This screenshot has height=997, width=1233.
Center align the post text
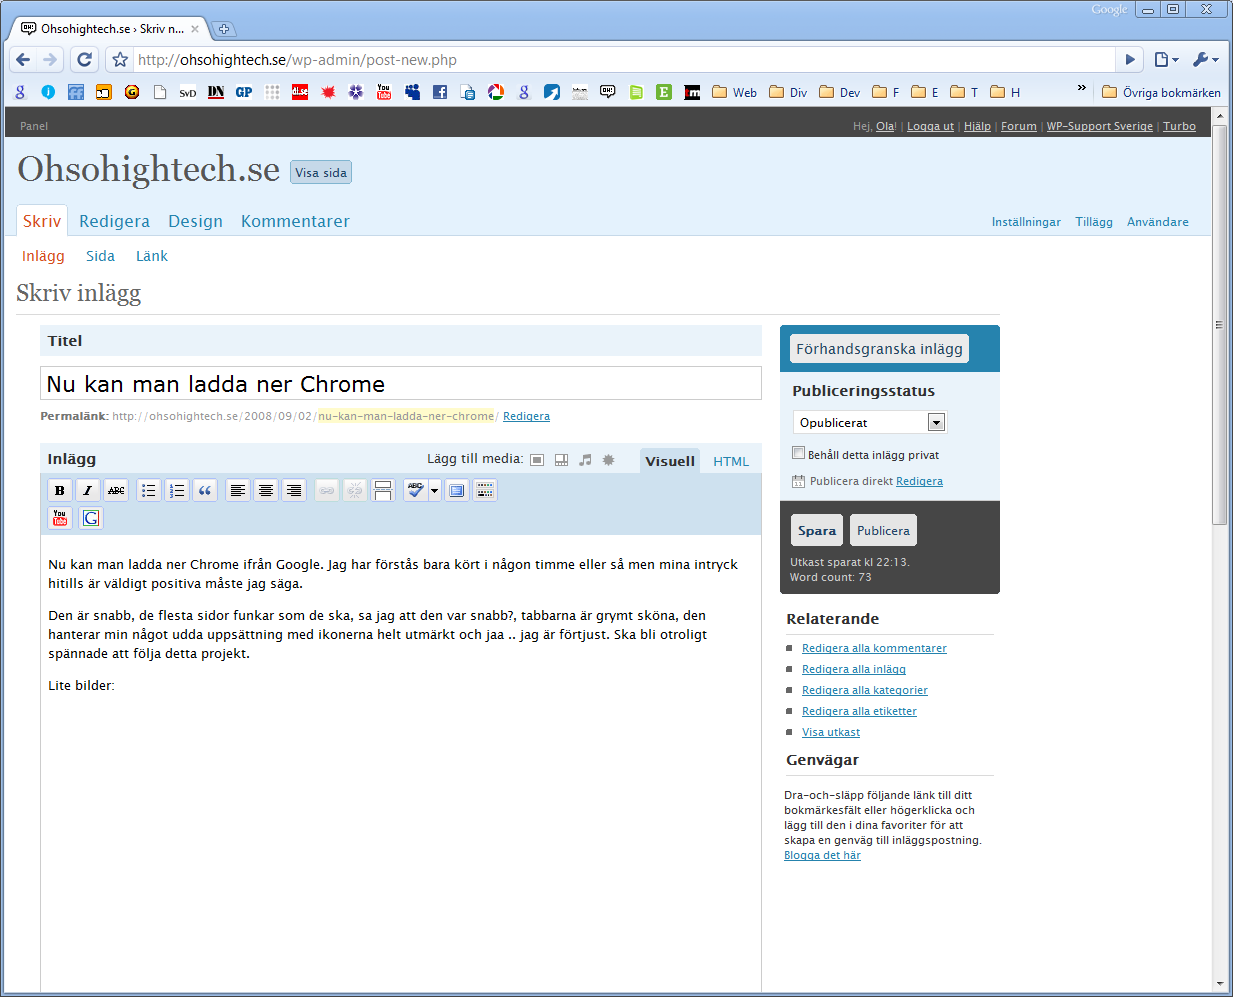(x=266, y=490)
